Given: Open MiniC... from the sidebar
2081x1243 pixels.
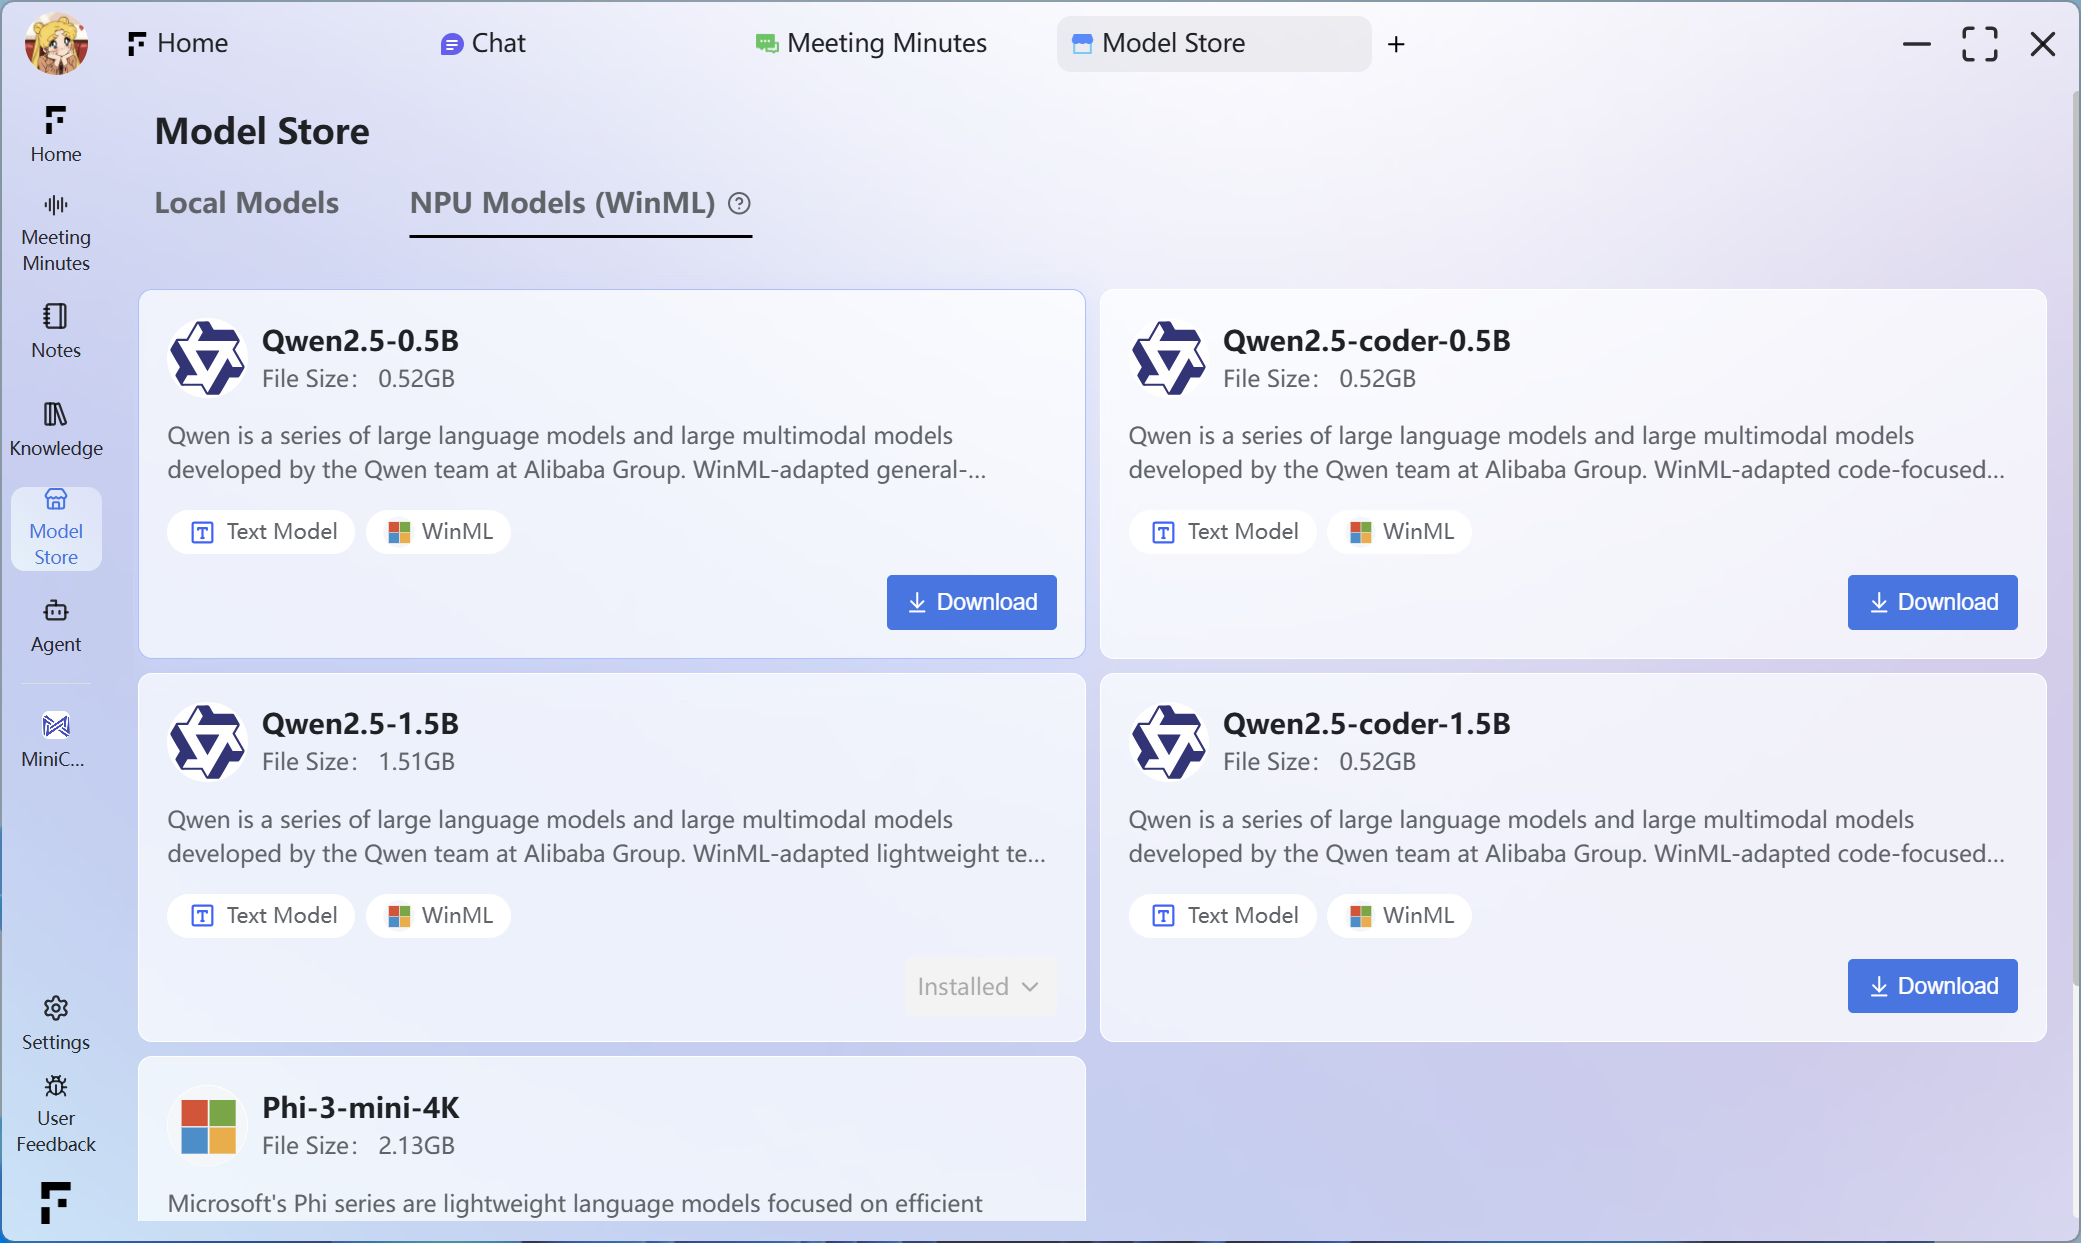Looking at the screenshot, I should pos(56,739).
